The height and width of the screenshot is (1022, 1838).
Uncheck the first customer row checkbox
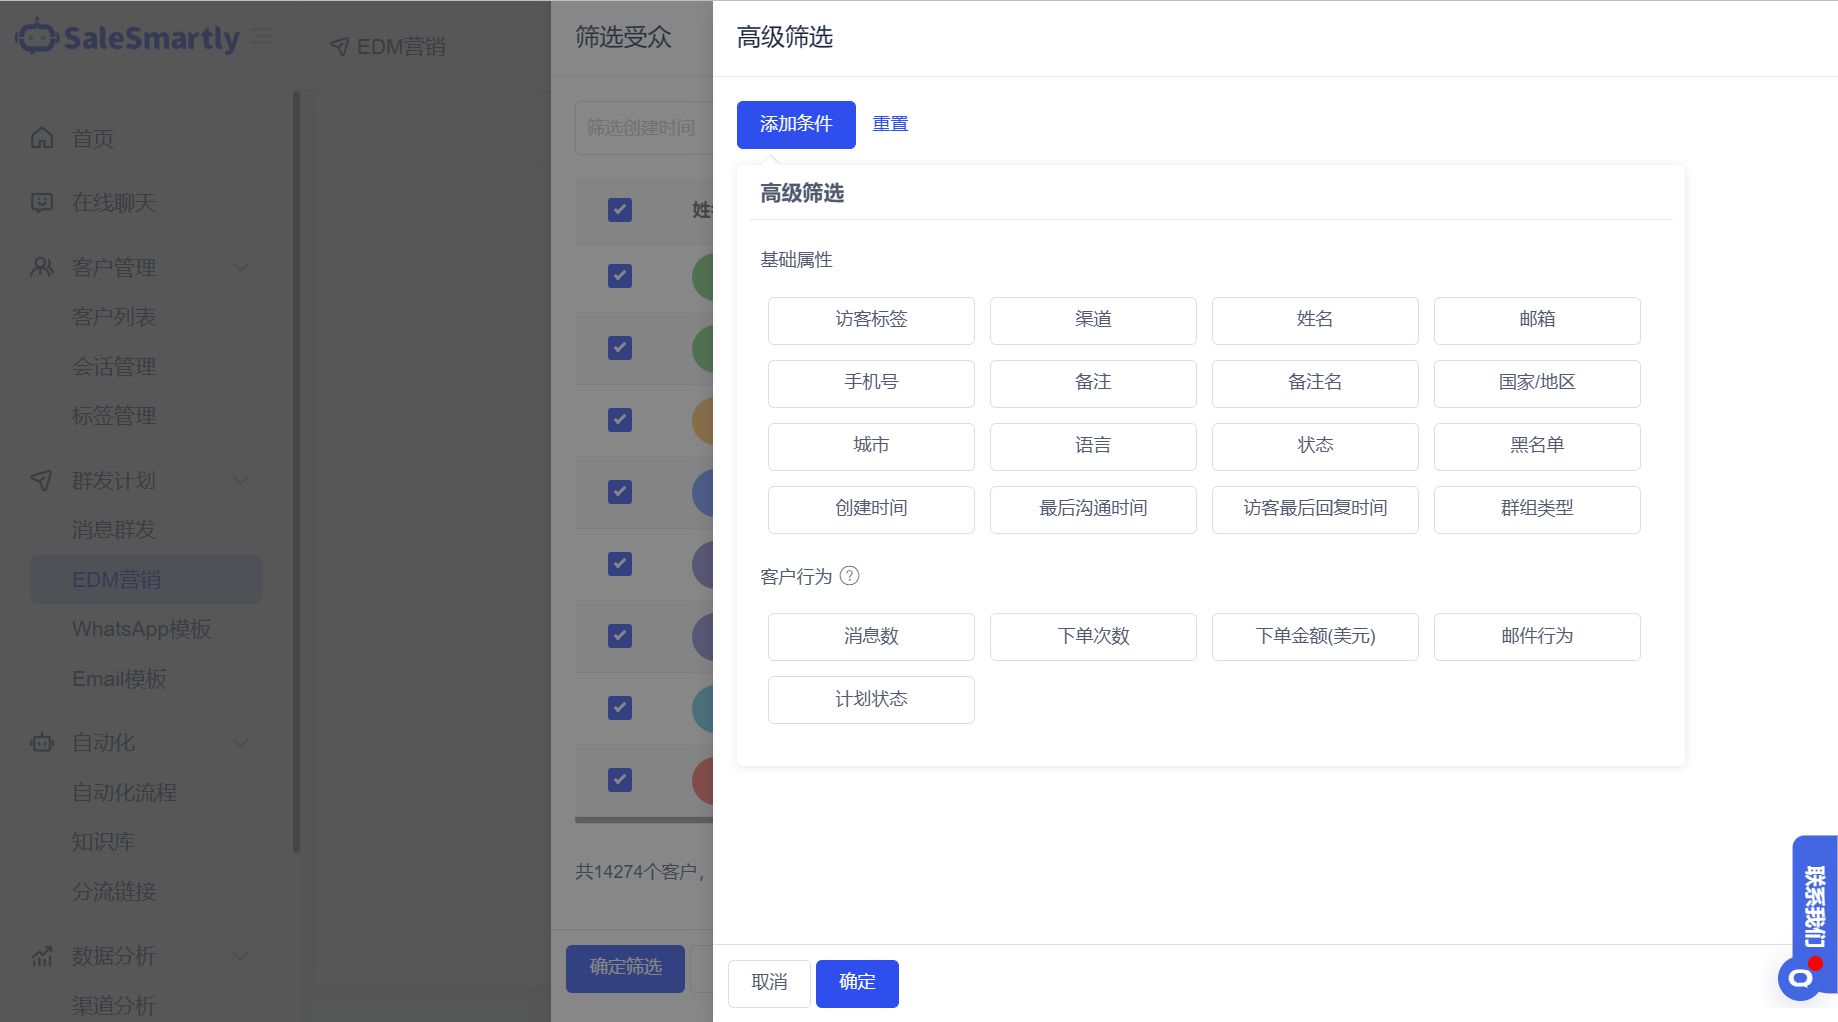[620, 276]
